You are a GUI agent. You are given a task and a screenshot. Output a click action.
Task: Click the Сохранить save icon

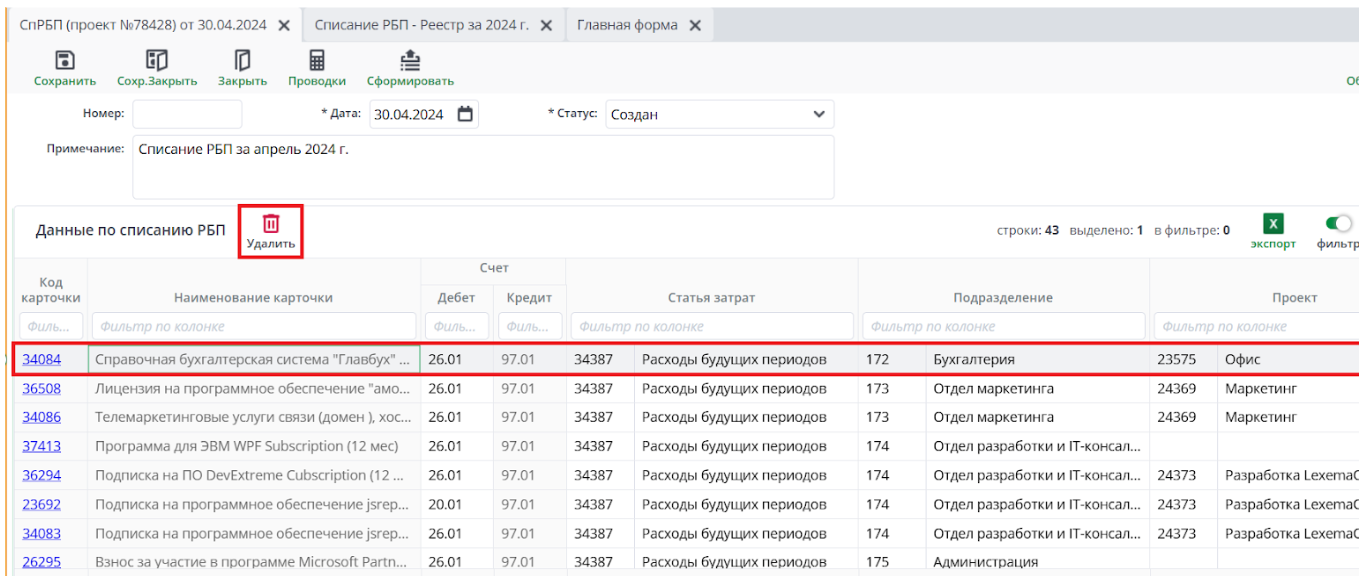coord(65,61)
